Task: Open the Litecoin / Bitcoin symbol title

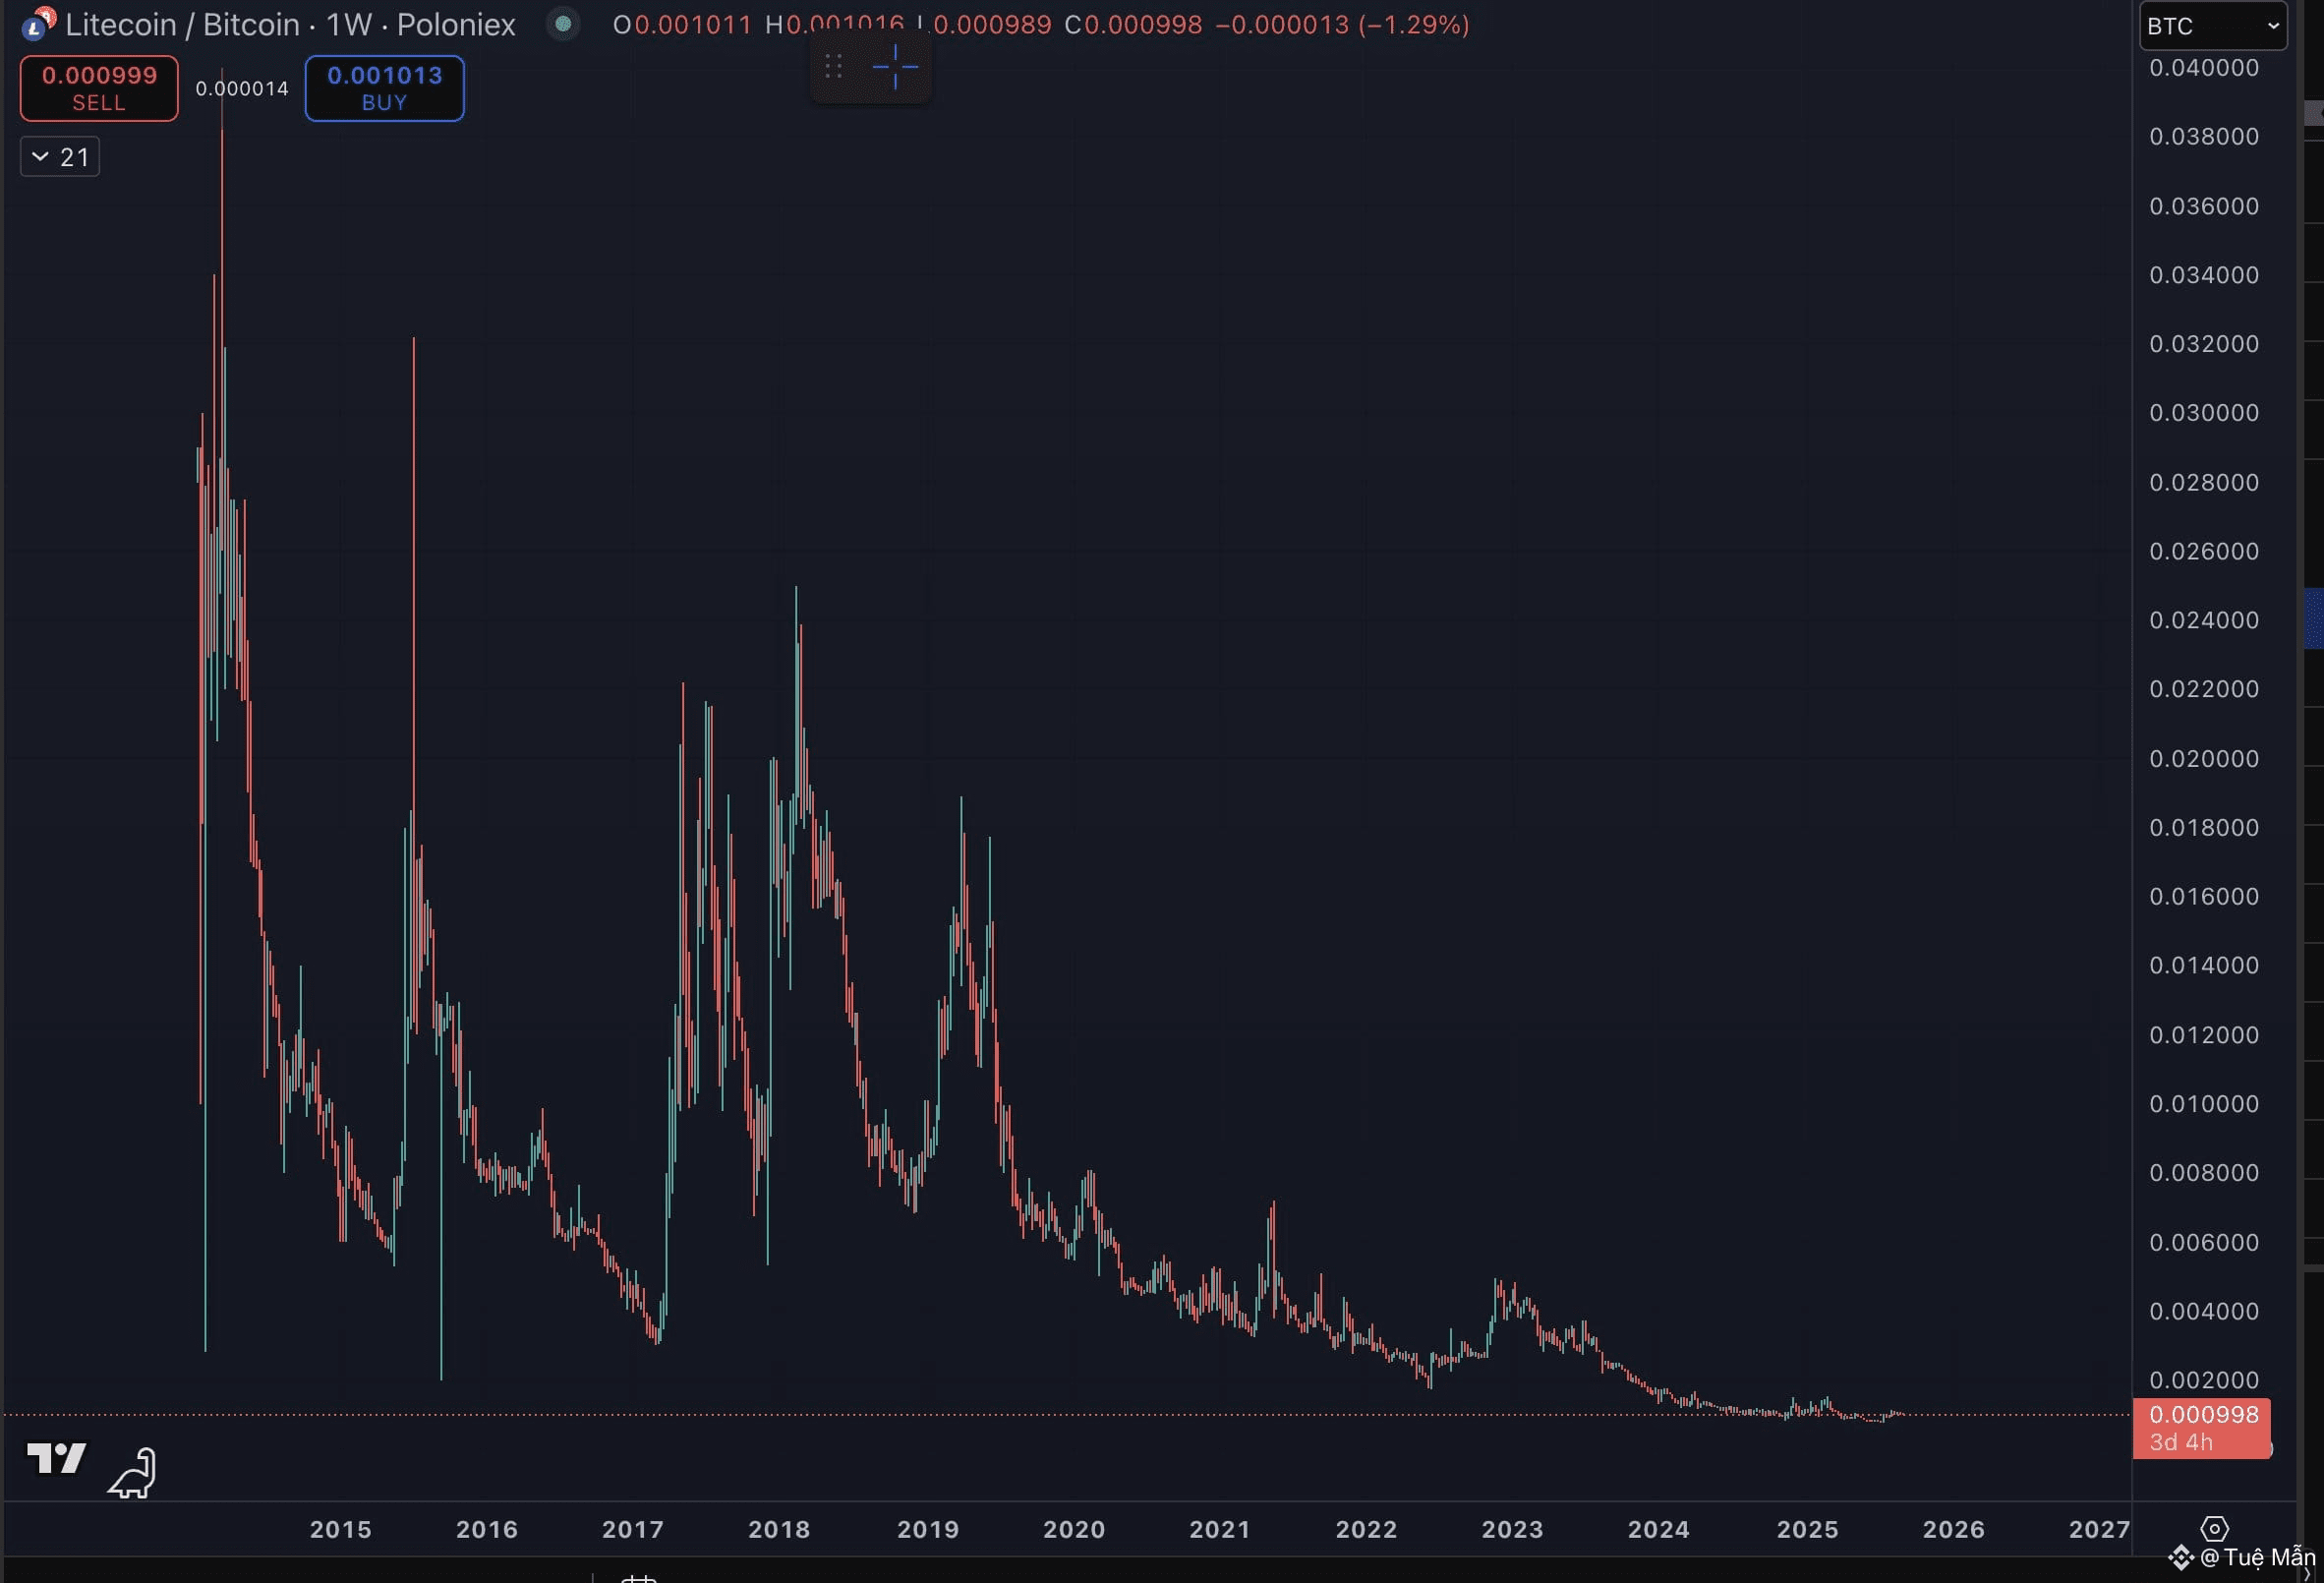Action: [290, 24]
